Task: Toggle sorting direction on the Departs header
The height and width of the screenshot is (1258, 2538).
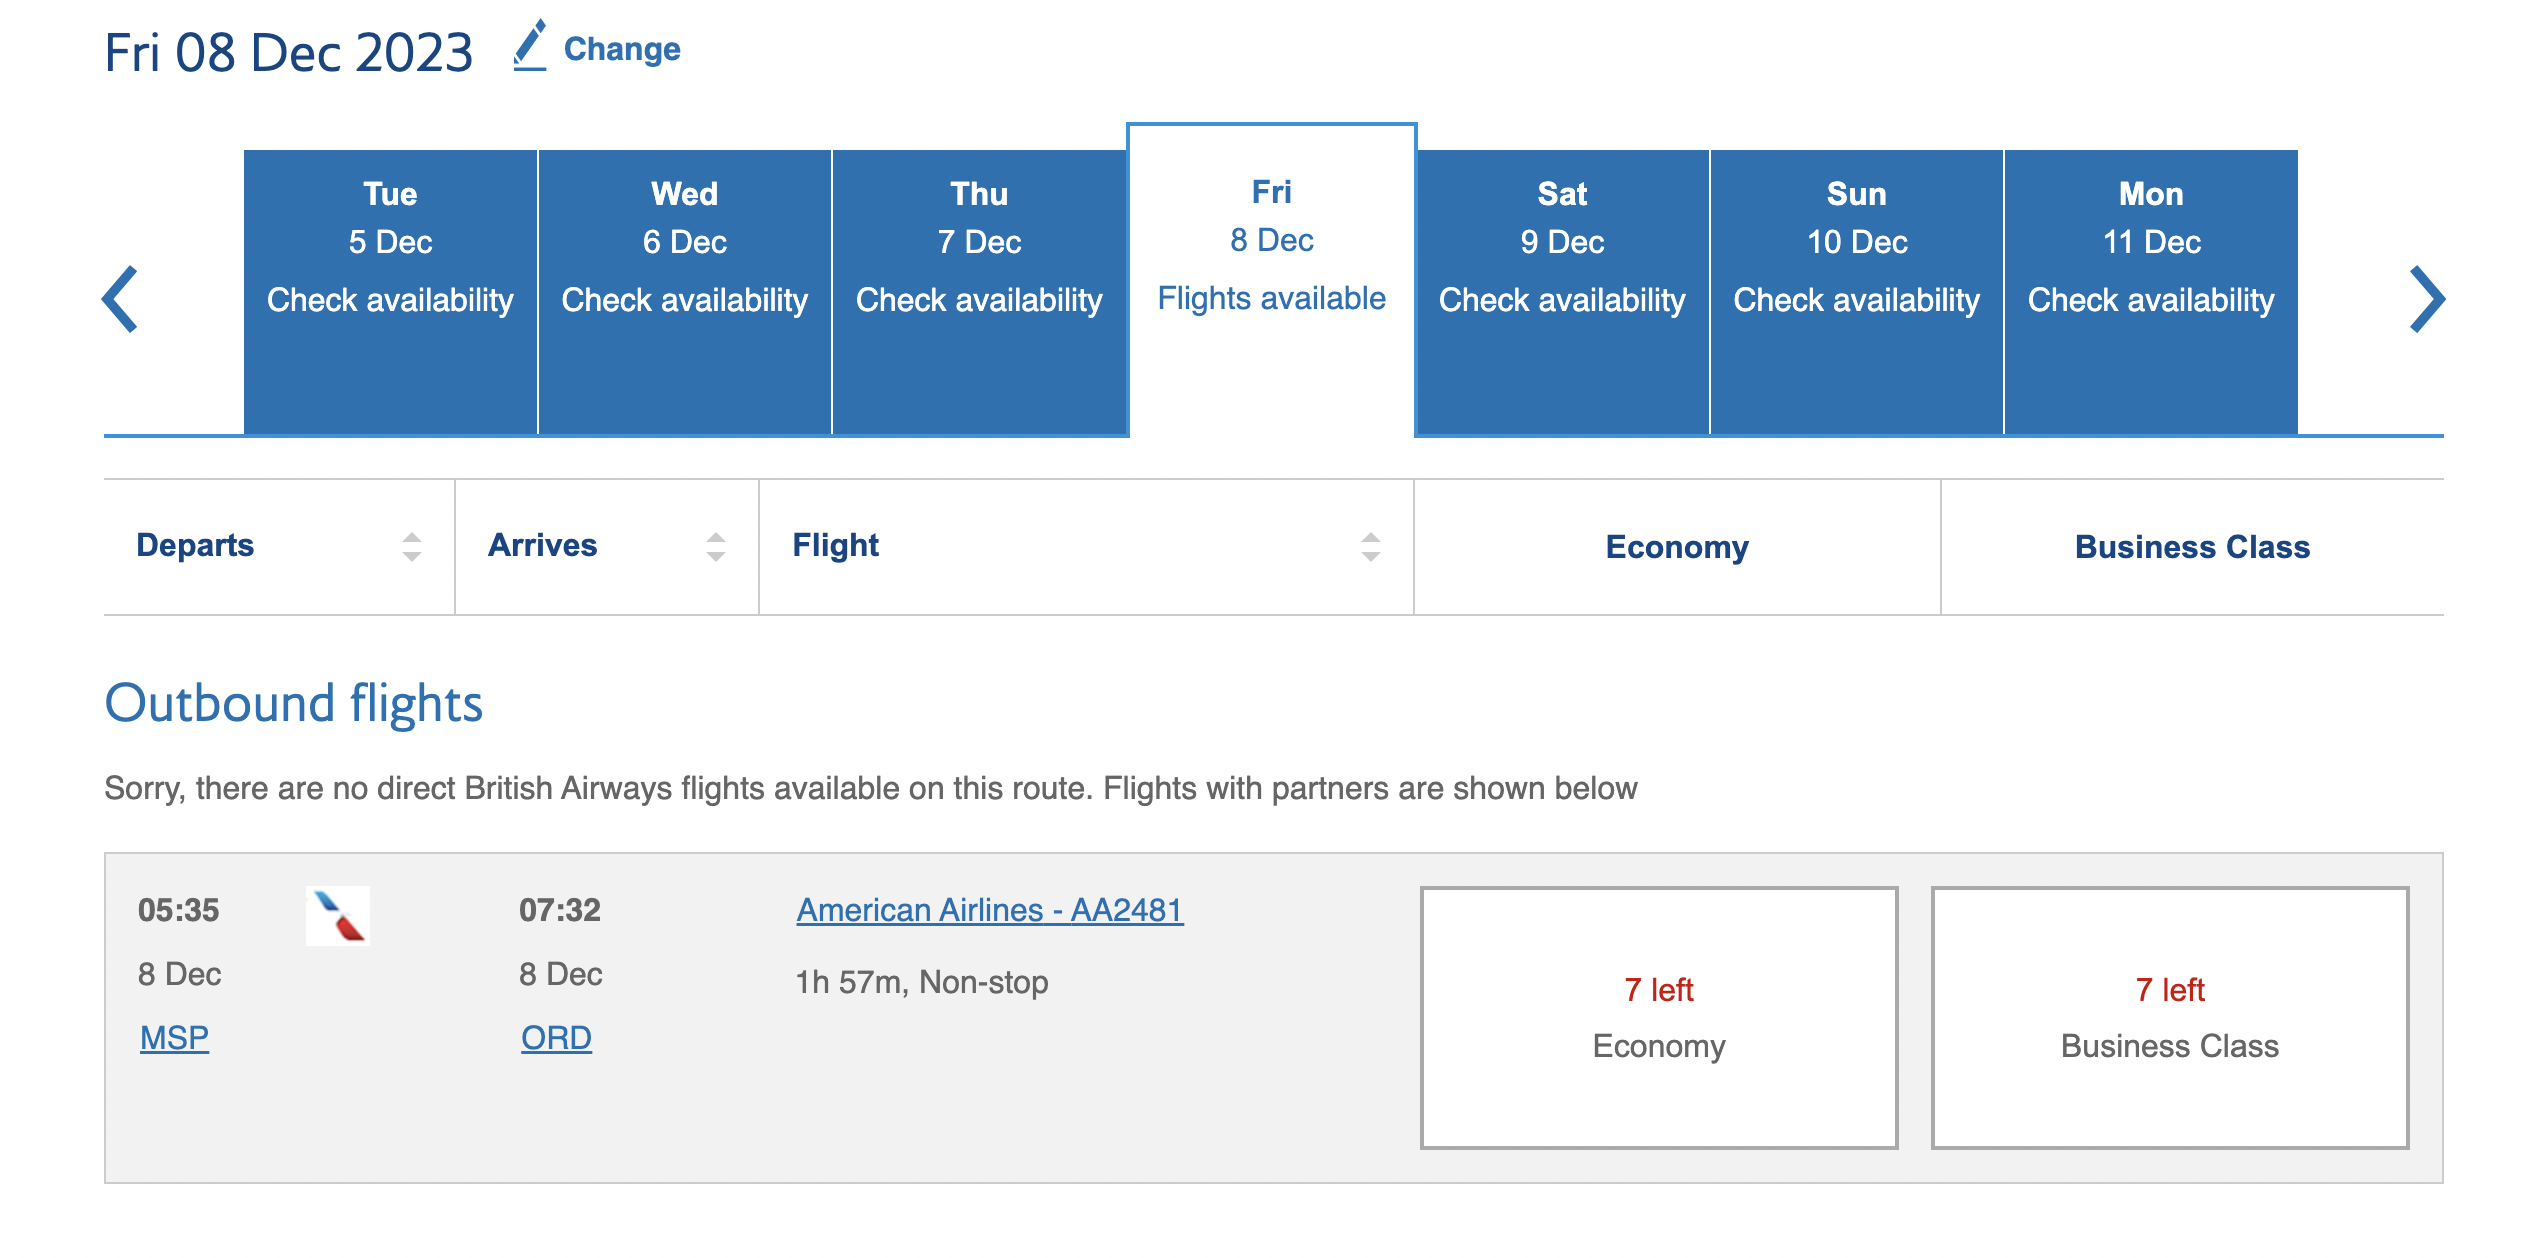Action: (411, 546)
